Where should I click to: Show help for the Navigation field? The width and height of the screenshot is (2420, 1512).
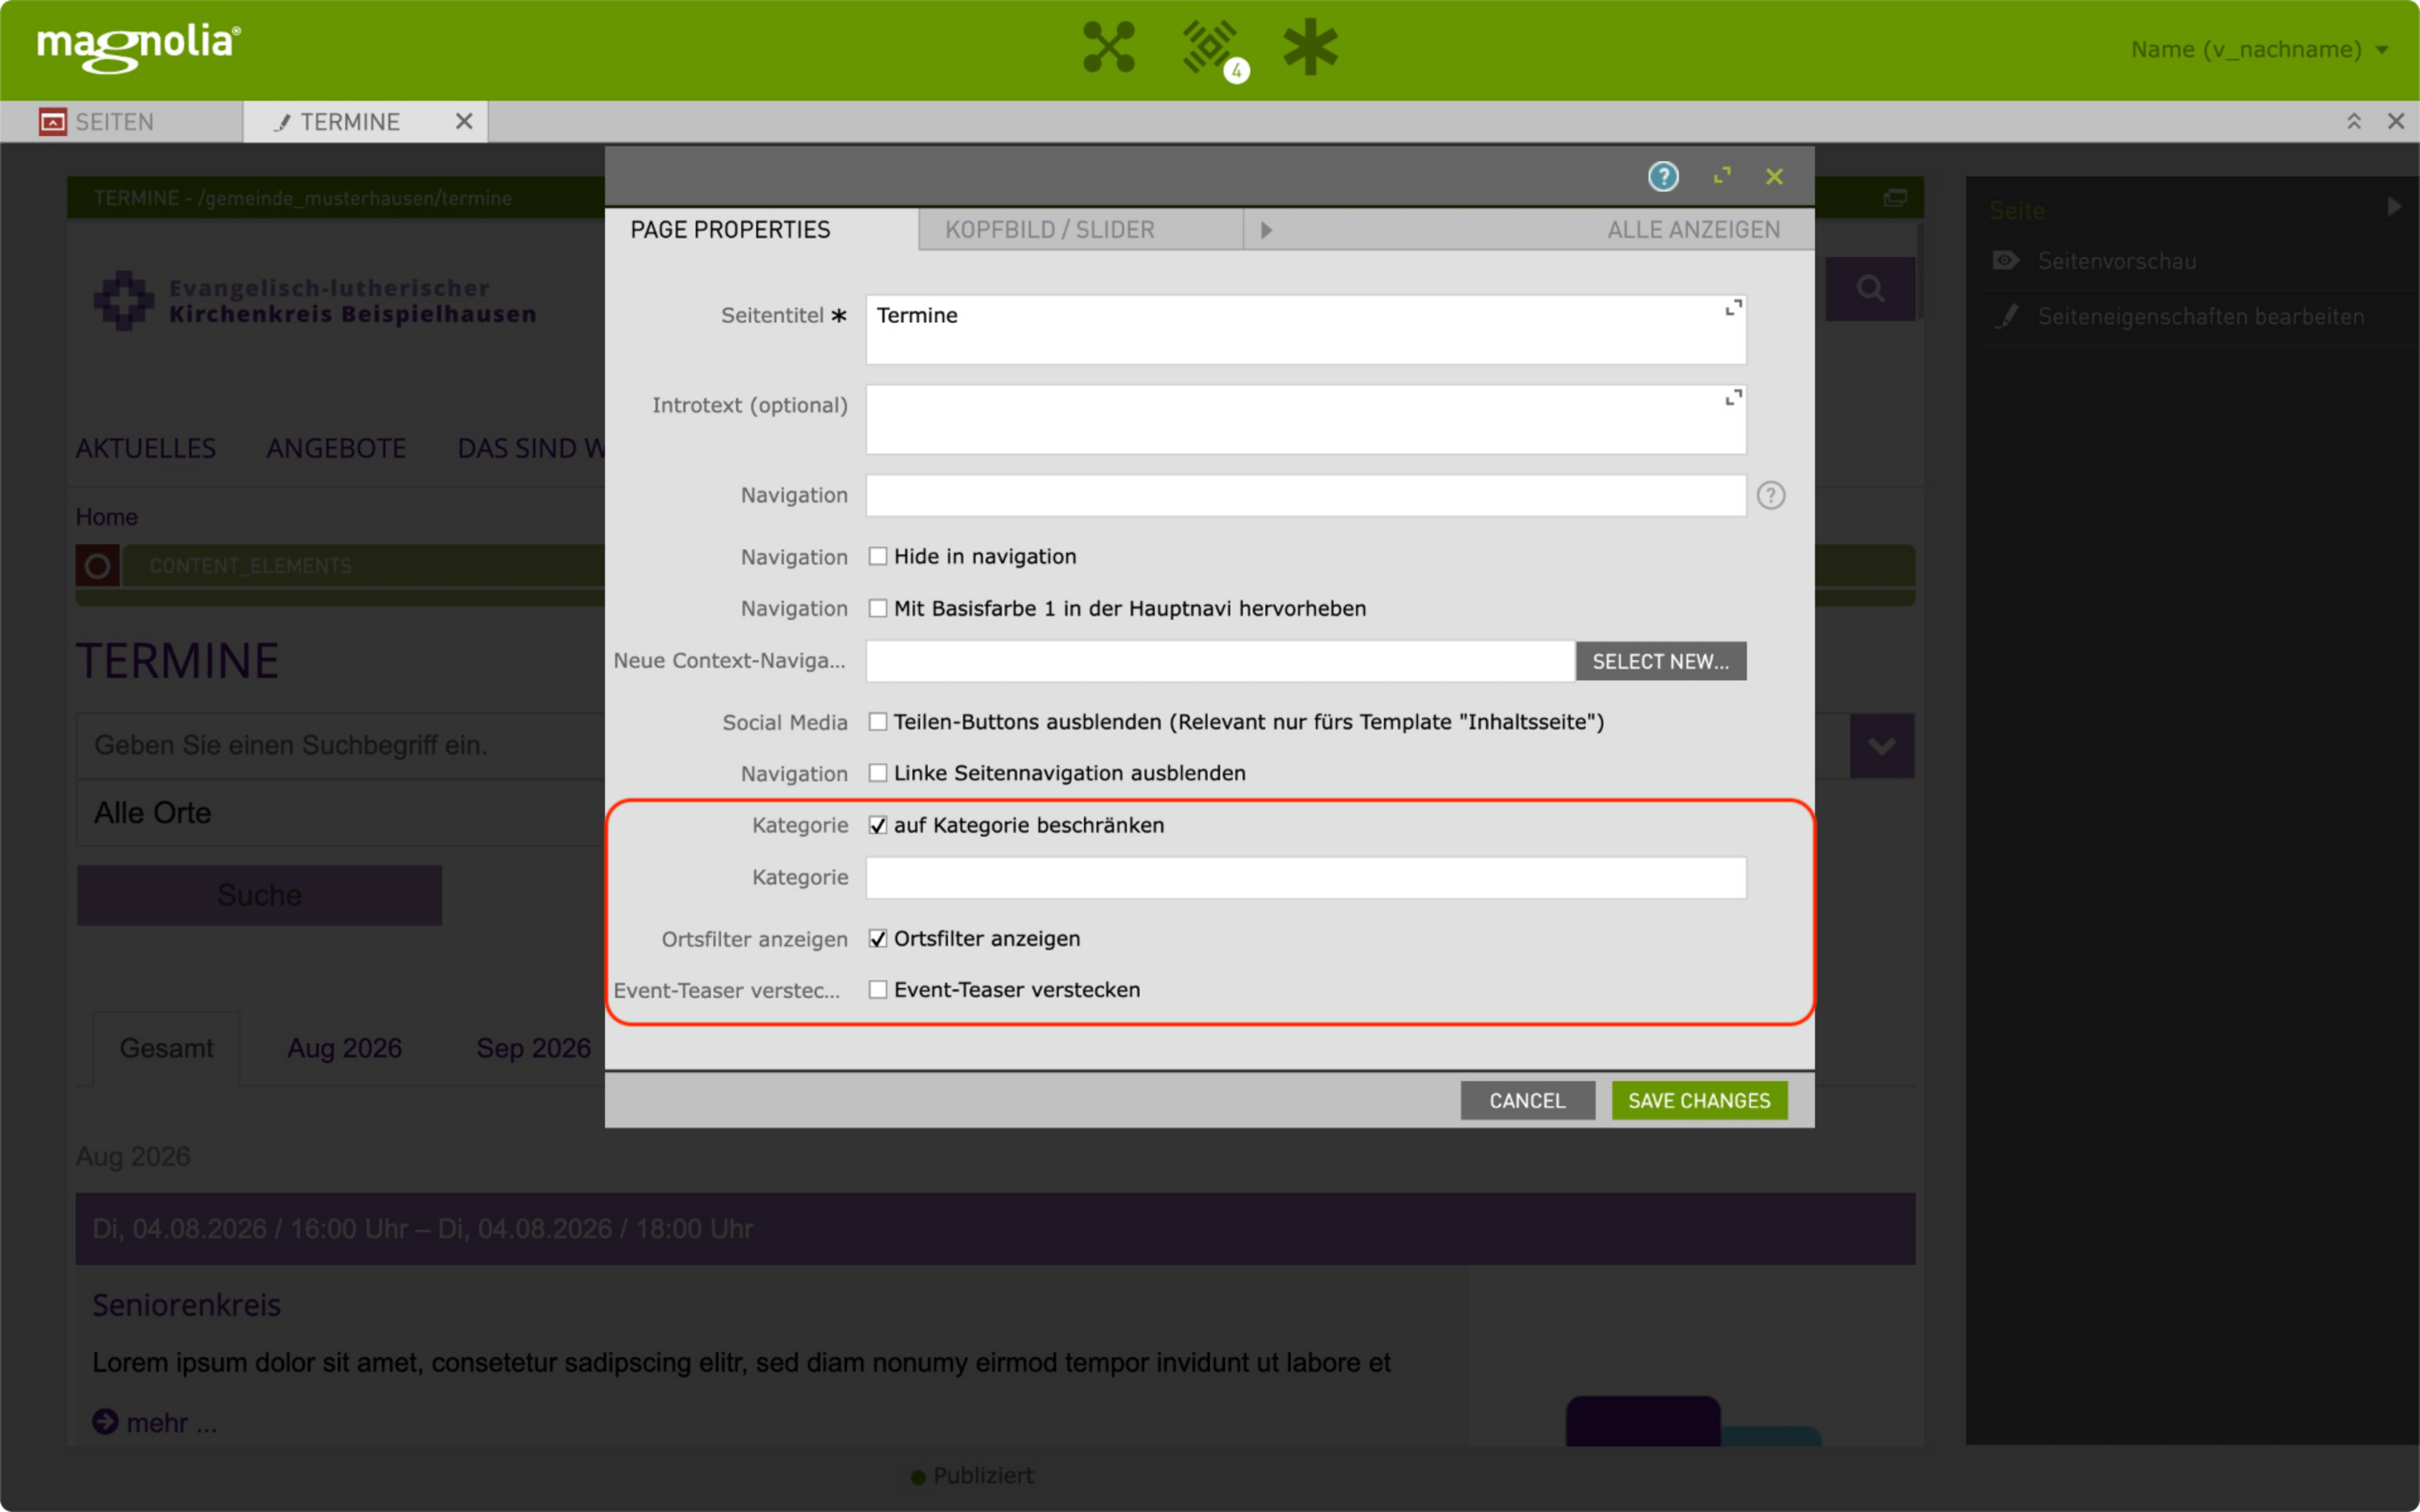coord(1770,495)
